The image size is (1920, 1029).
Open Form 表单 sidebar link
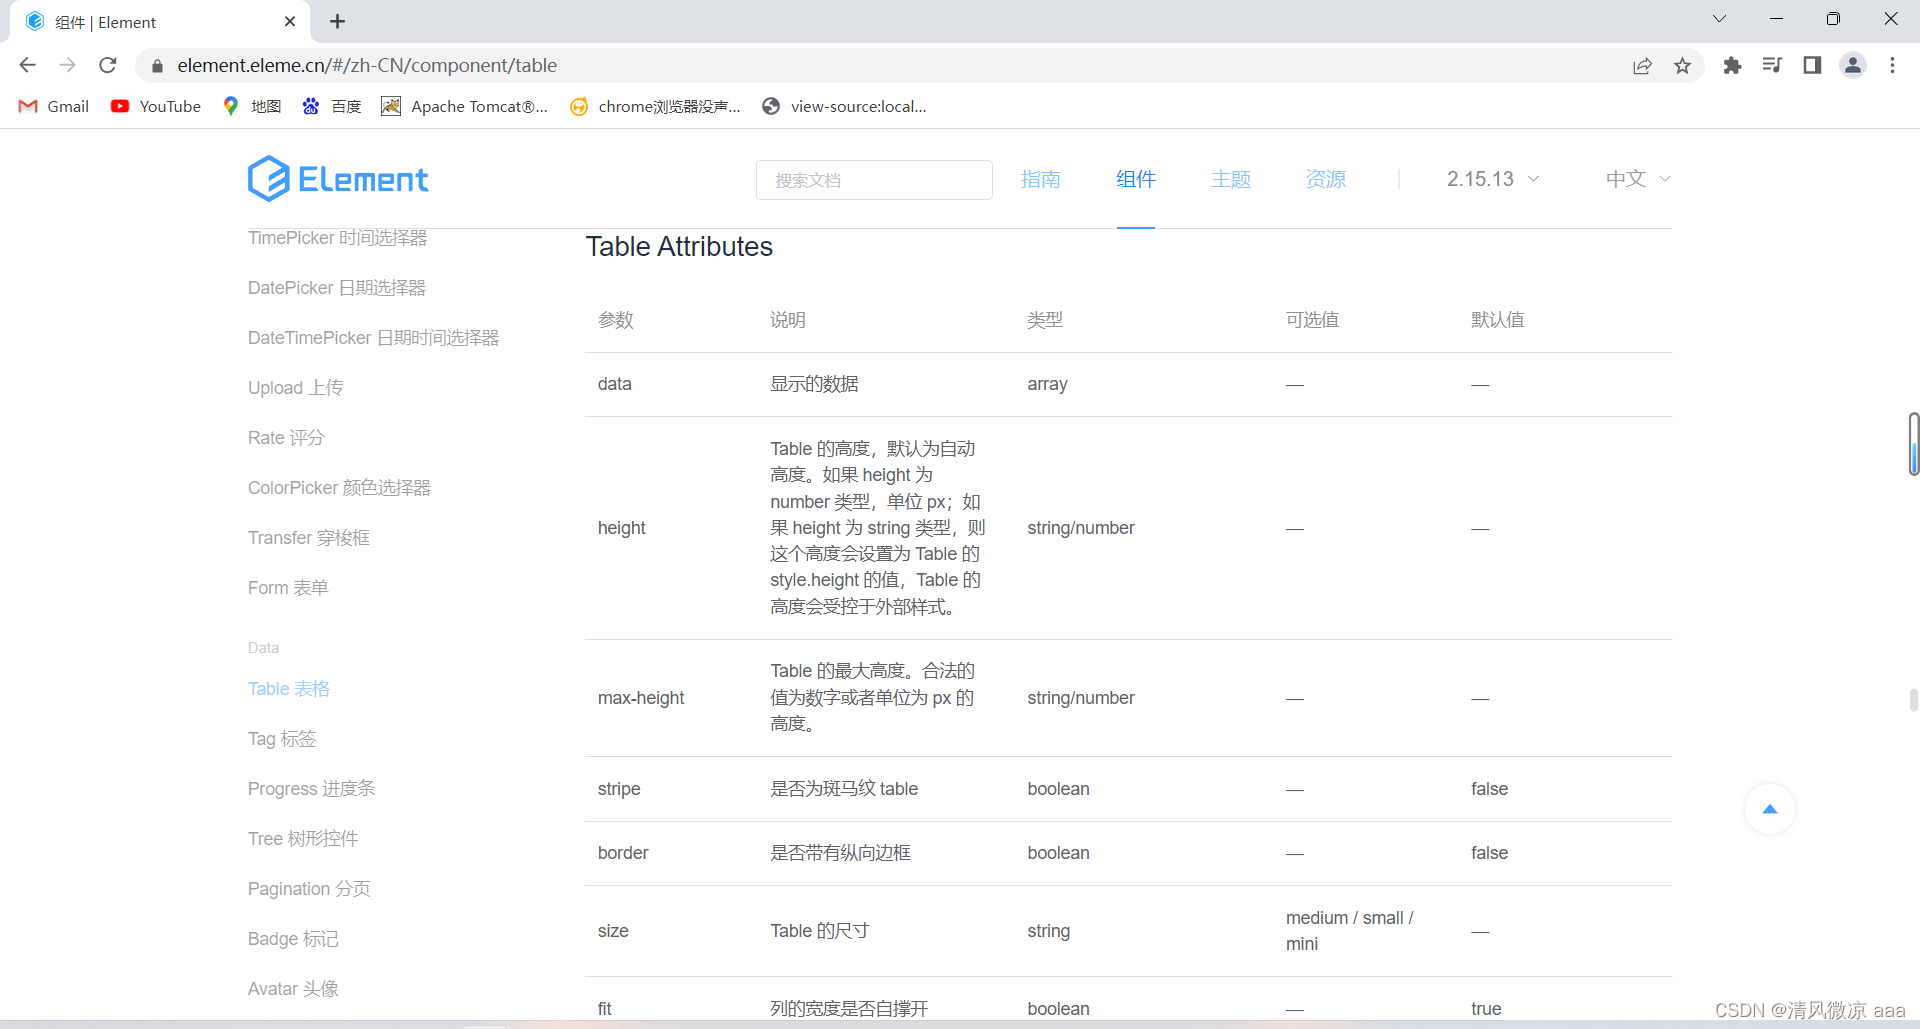click(288, 588)
